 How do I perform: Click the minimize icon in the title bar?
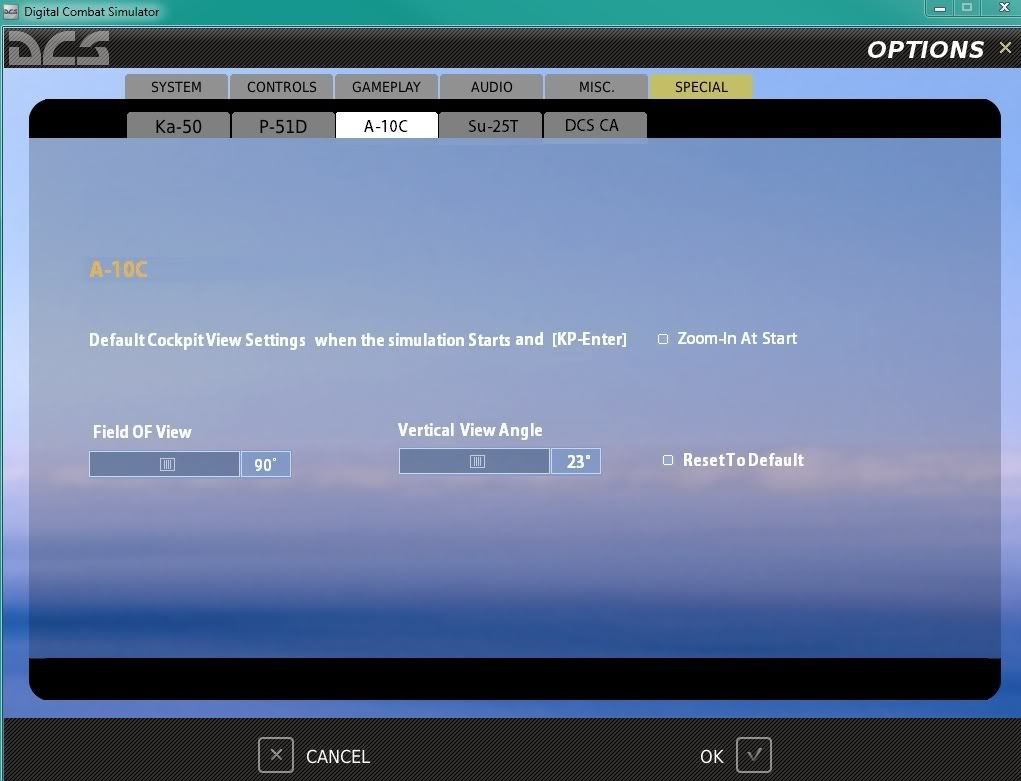[x=938, y=8]
